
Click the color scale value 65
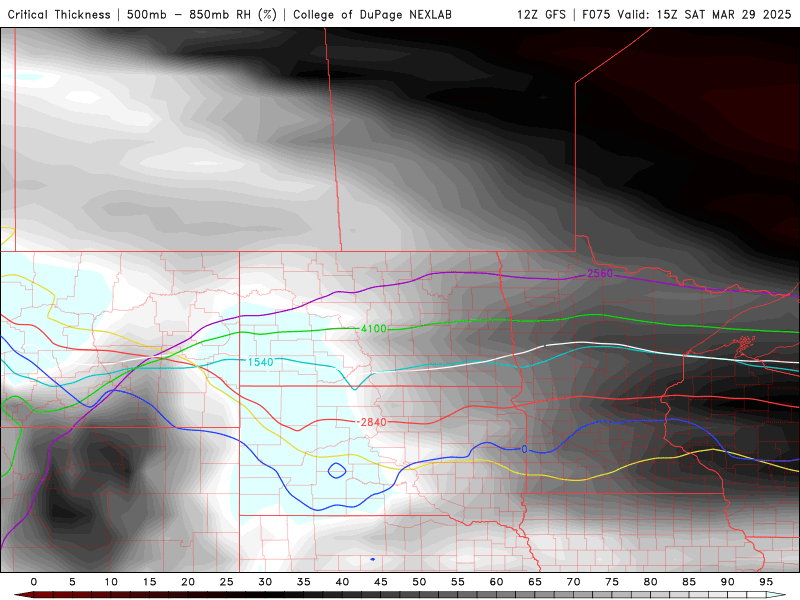pos(535,582)
